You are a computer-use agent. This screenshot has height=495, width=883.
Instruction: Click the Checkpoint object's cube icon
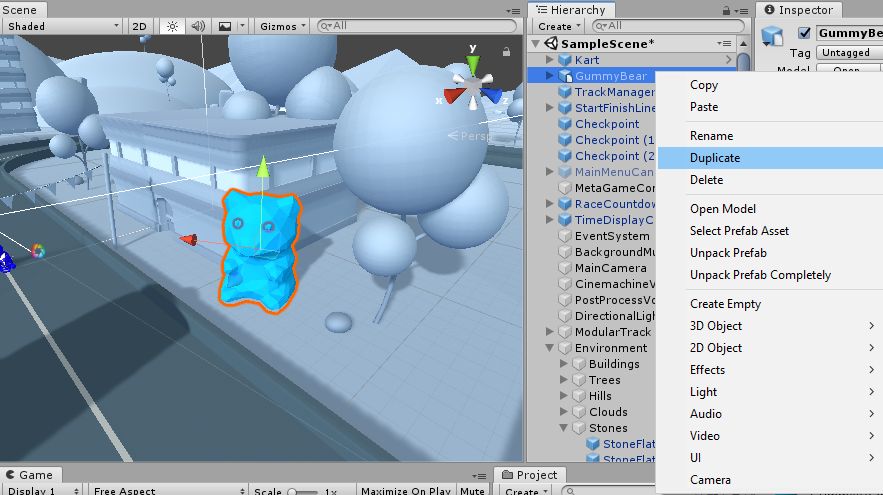click(564, 124)
